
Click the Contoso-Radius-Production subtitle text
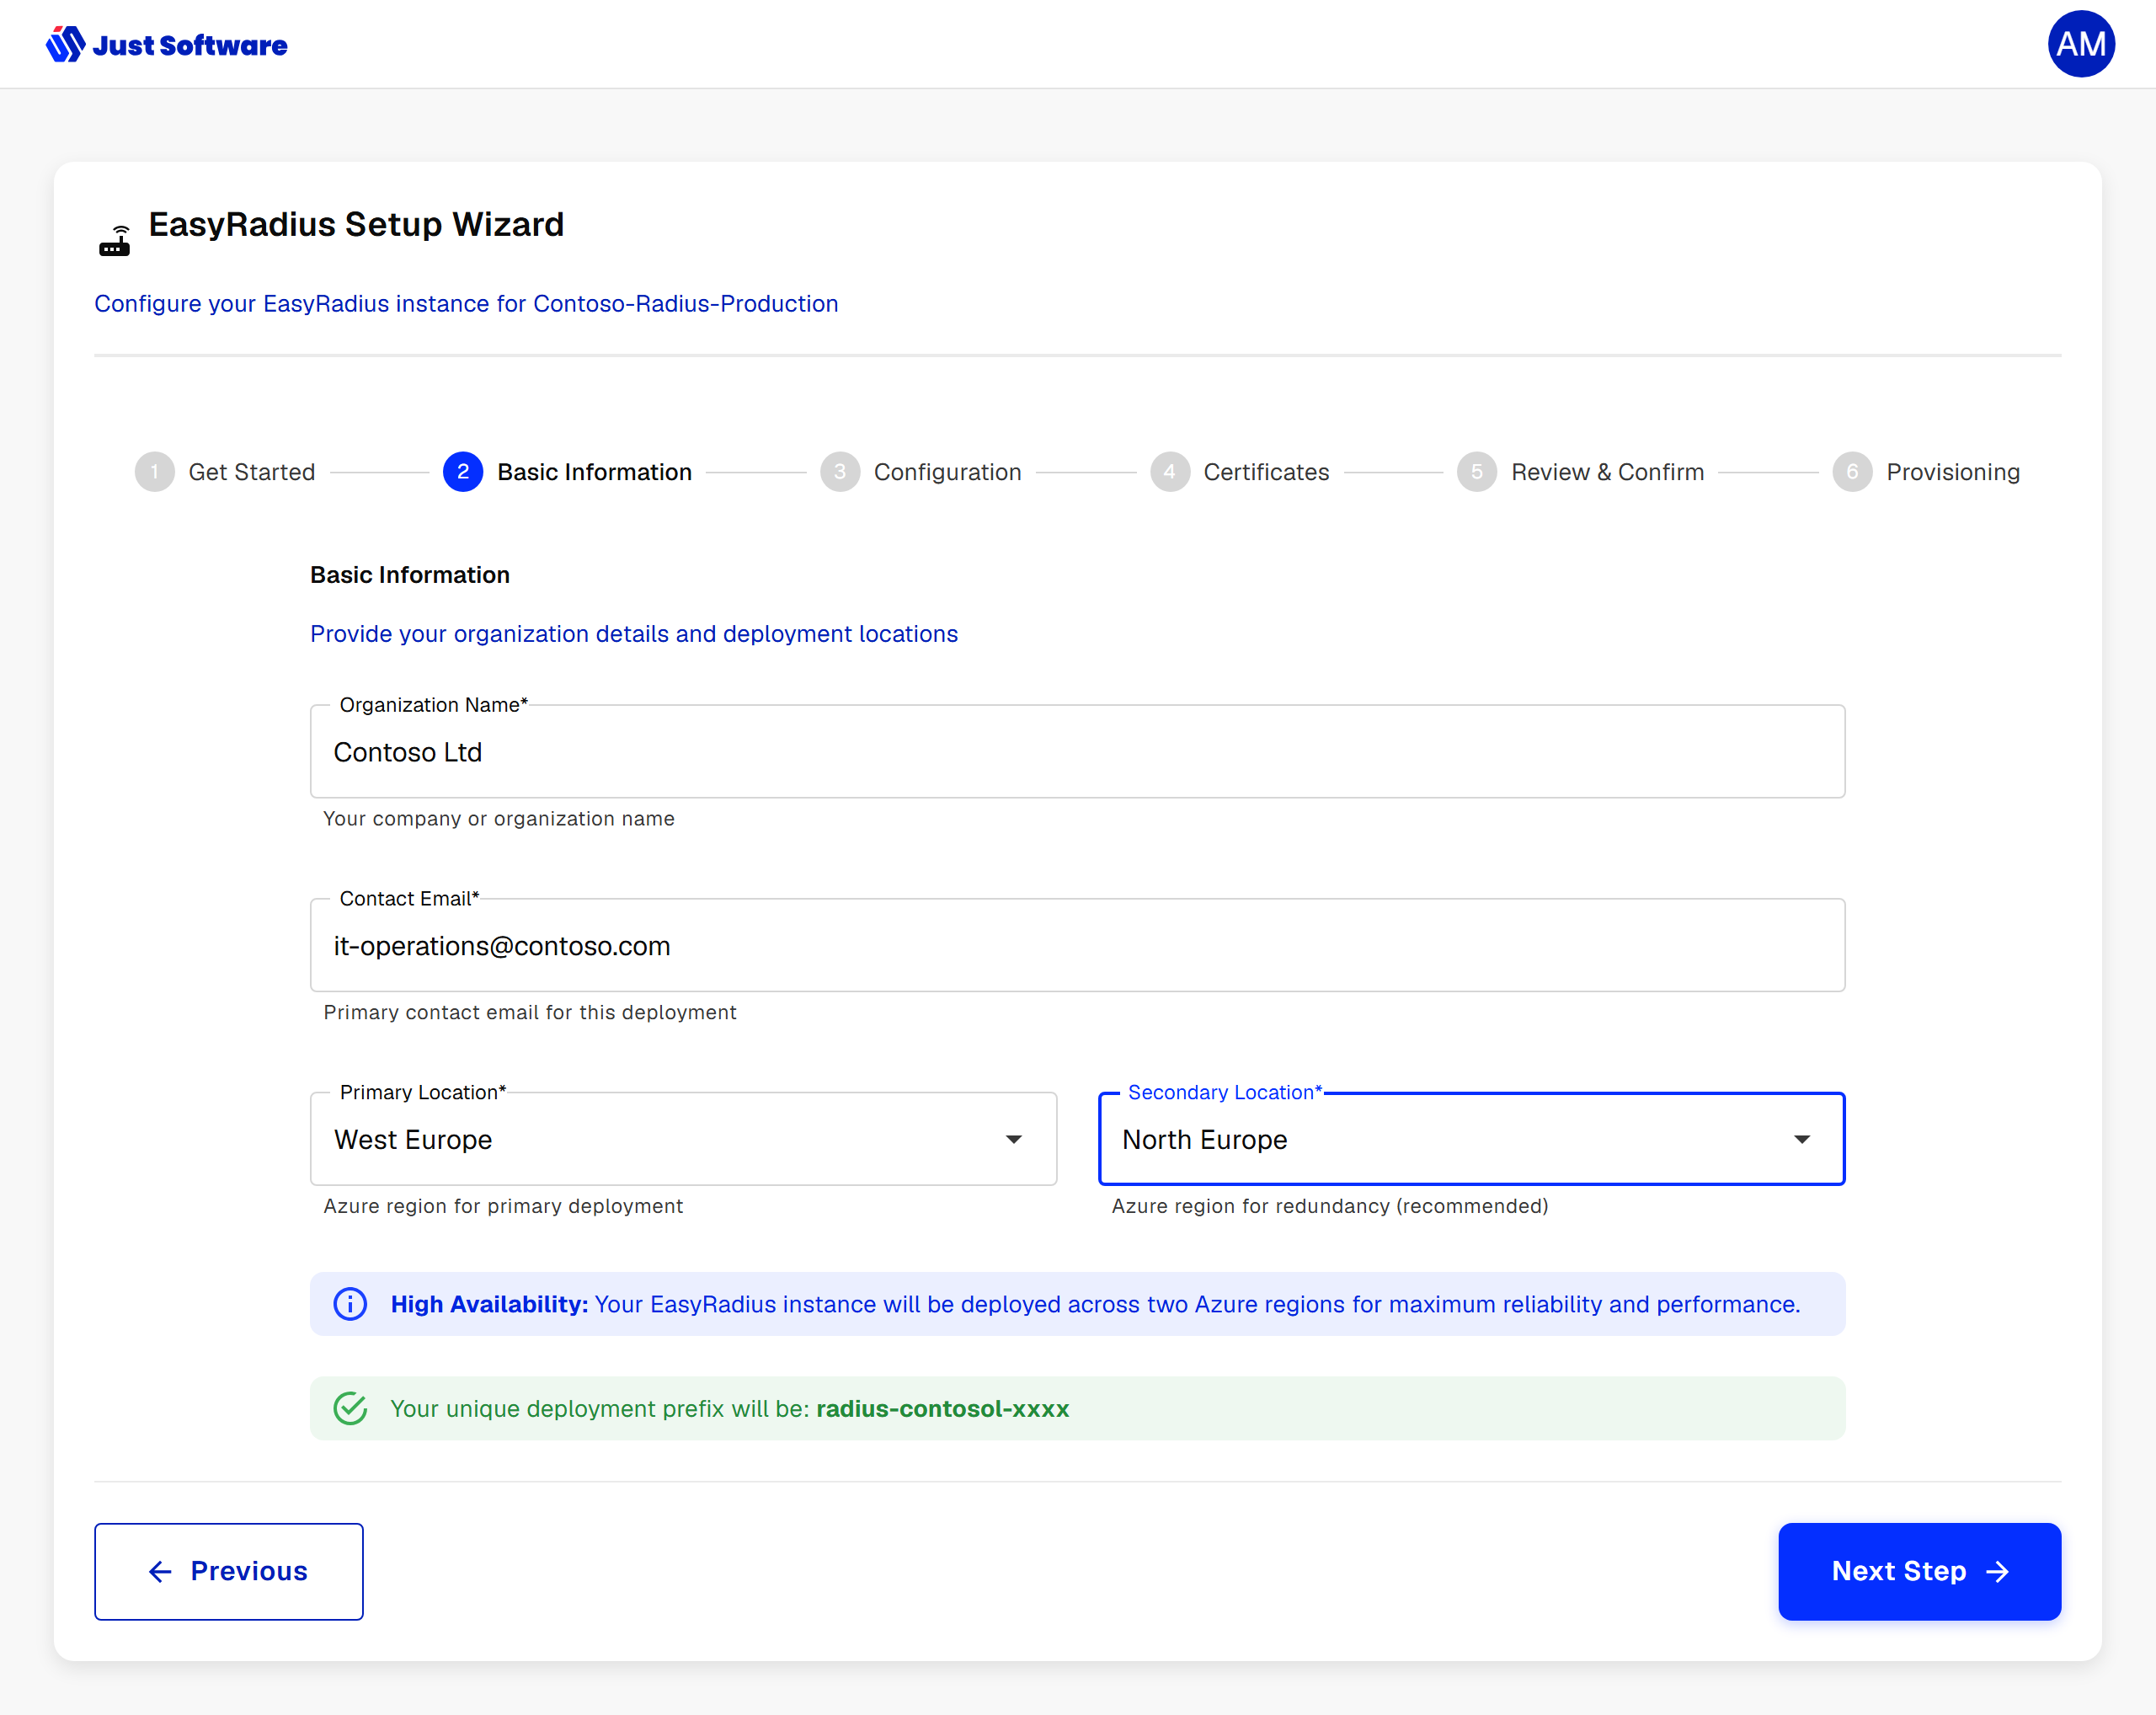[x=685, y=304]
